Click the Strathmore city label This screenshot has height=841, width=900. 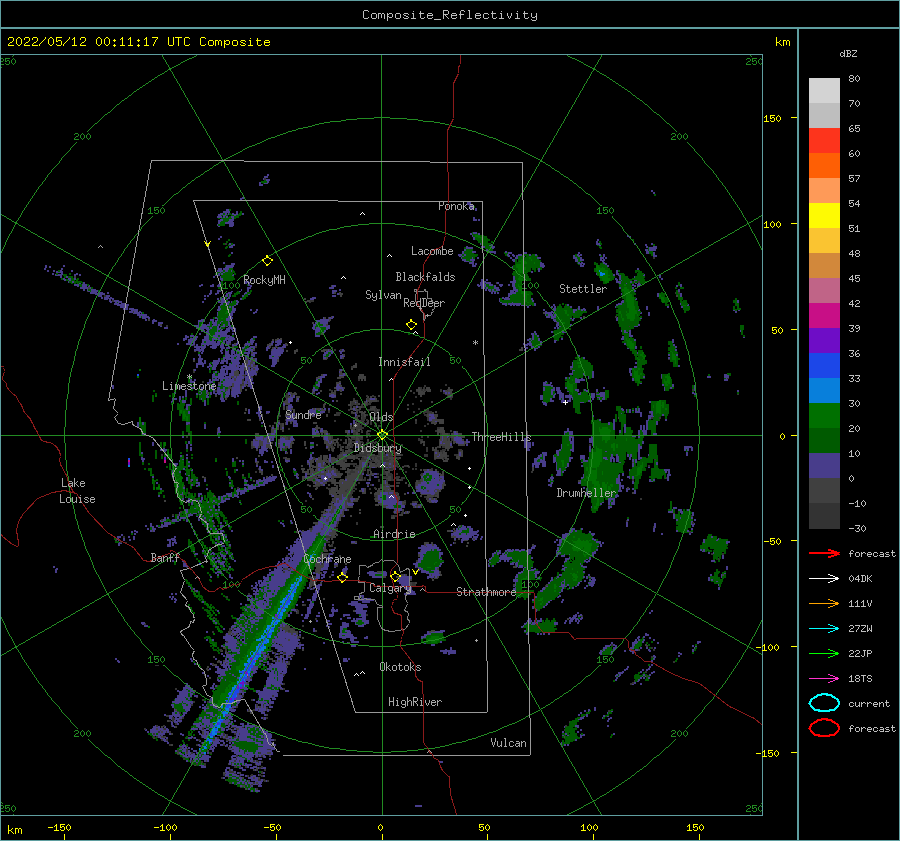pyautogui.click(x=486, y=592)
